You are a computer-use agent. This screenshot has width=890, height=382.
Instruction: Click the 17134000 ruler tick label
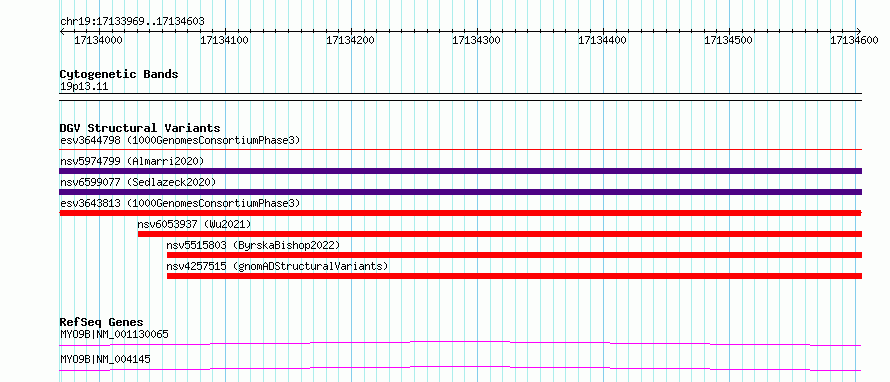click(x=99, y=40)
